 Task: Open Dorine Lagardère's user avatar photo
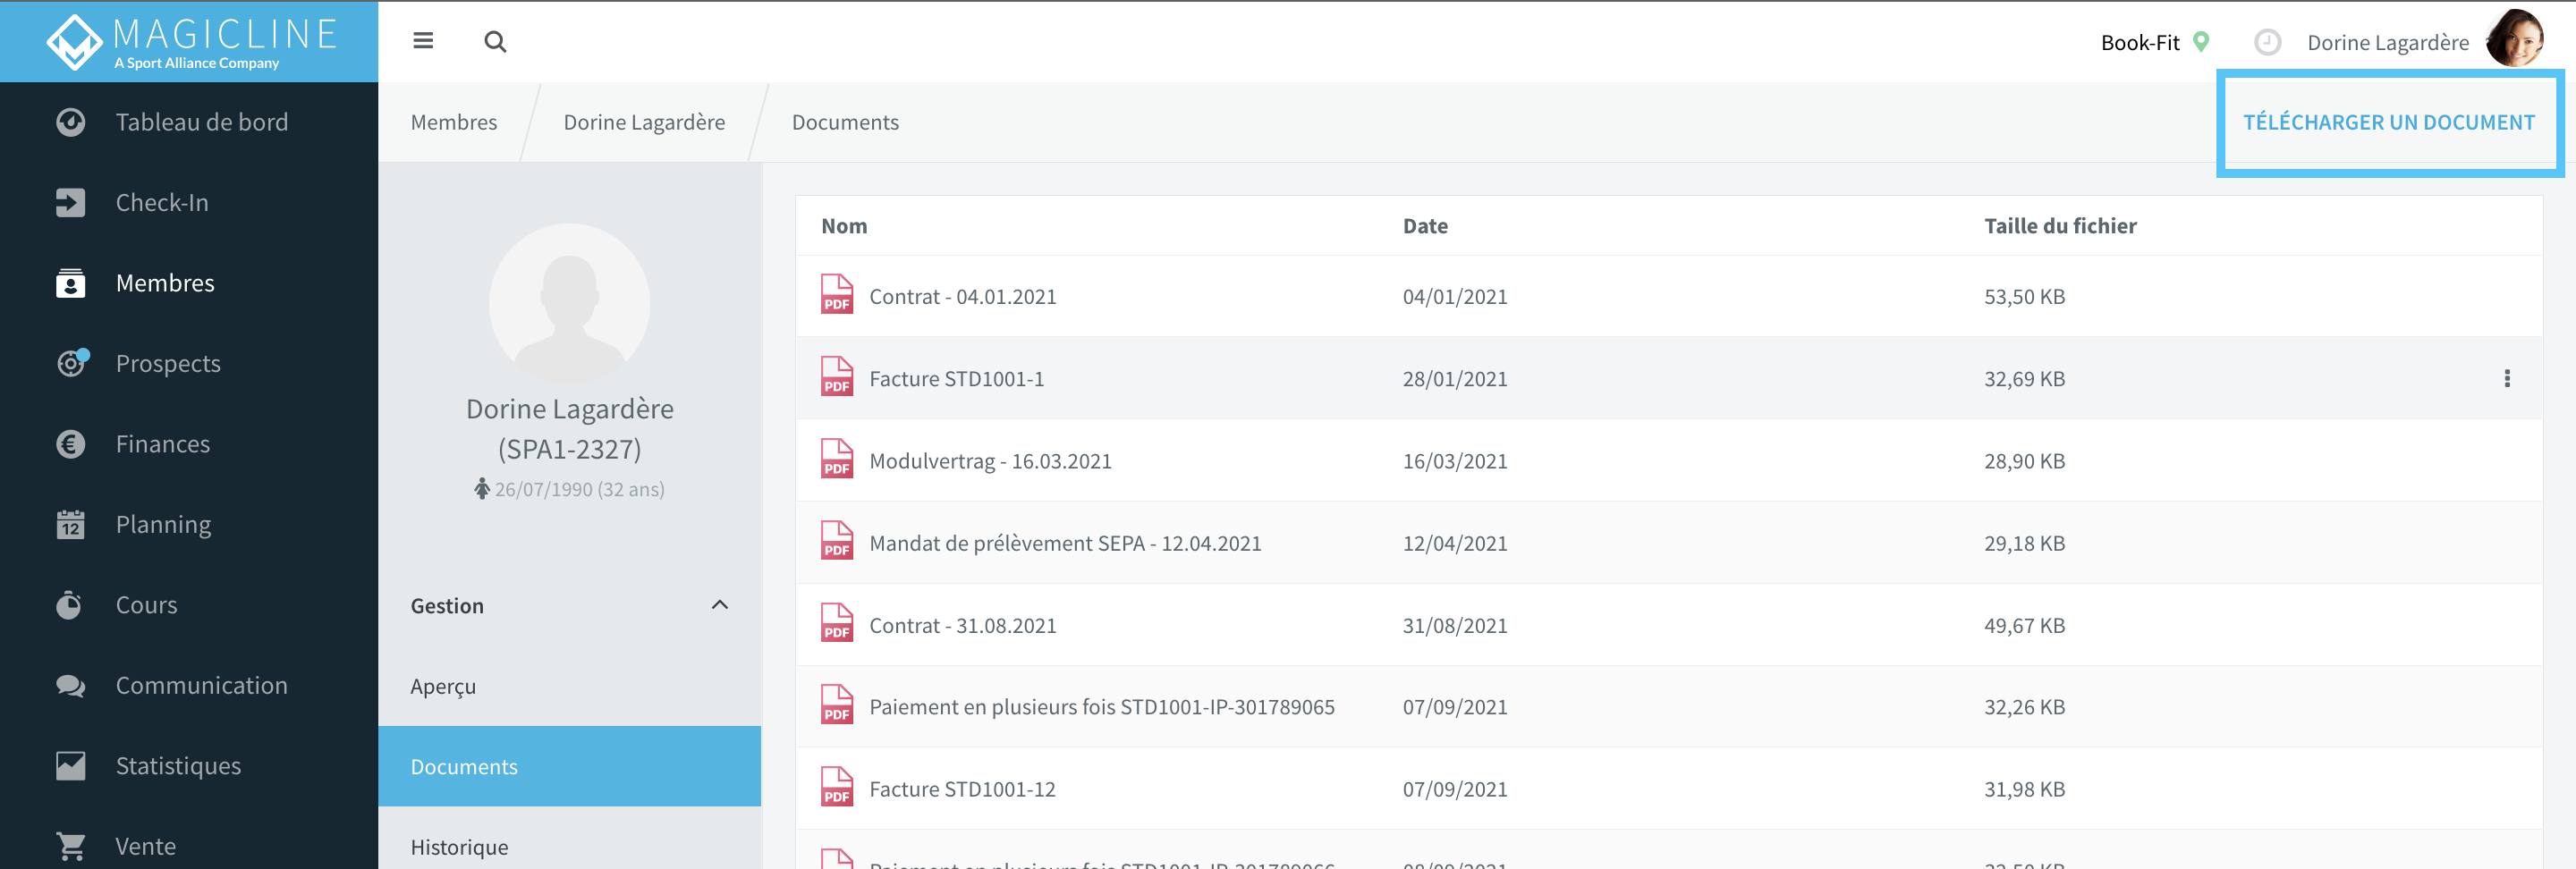coord(2515,40)
